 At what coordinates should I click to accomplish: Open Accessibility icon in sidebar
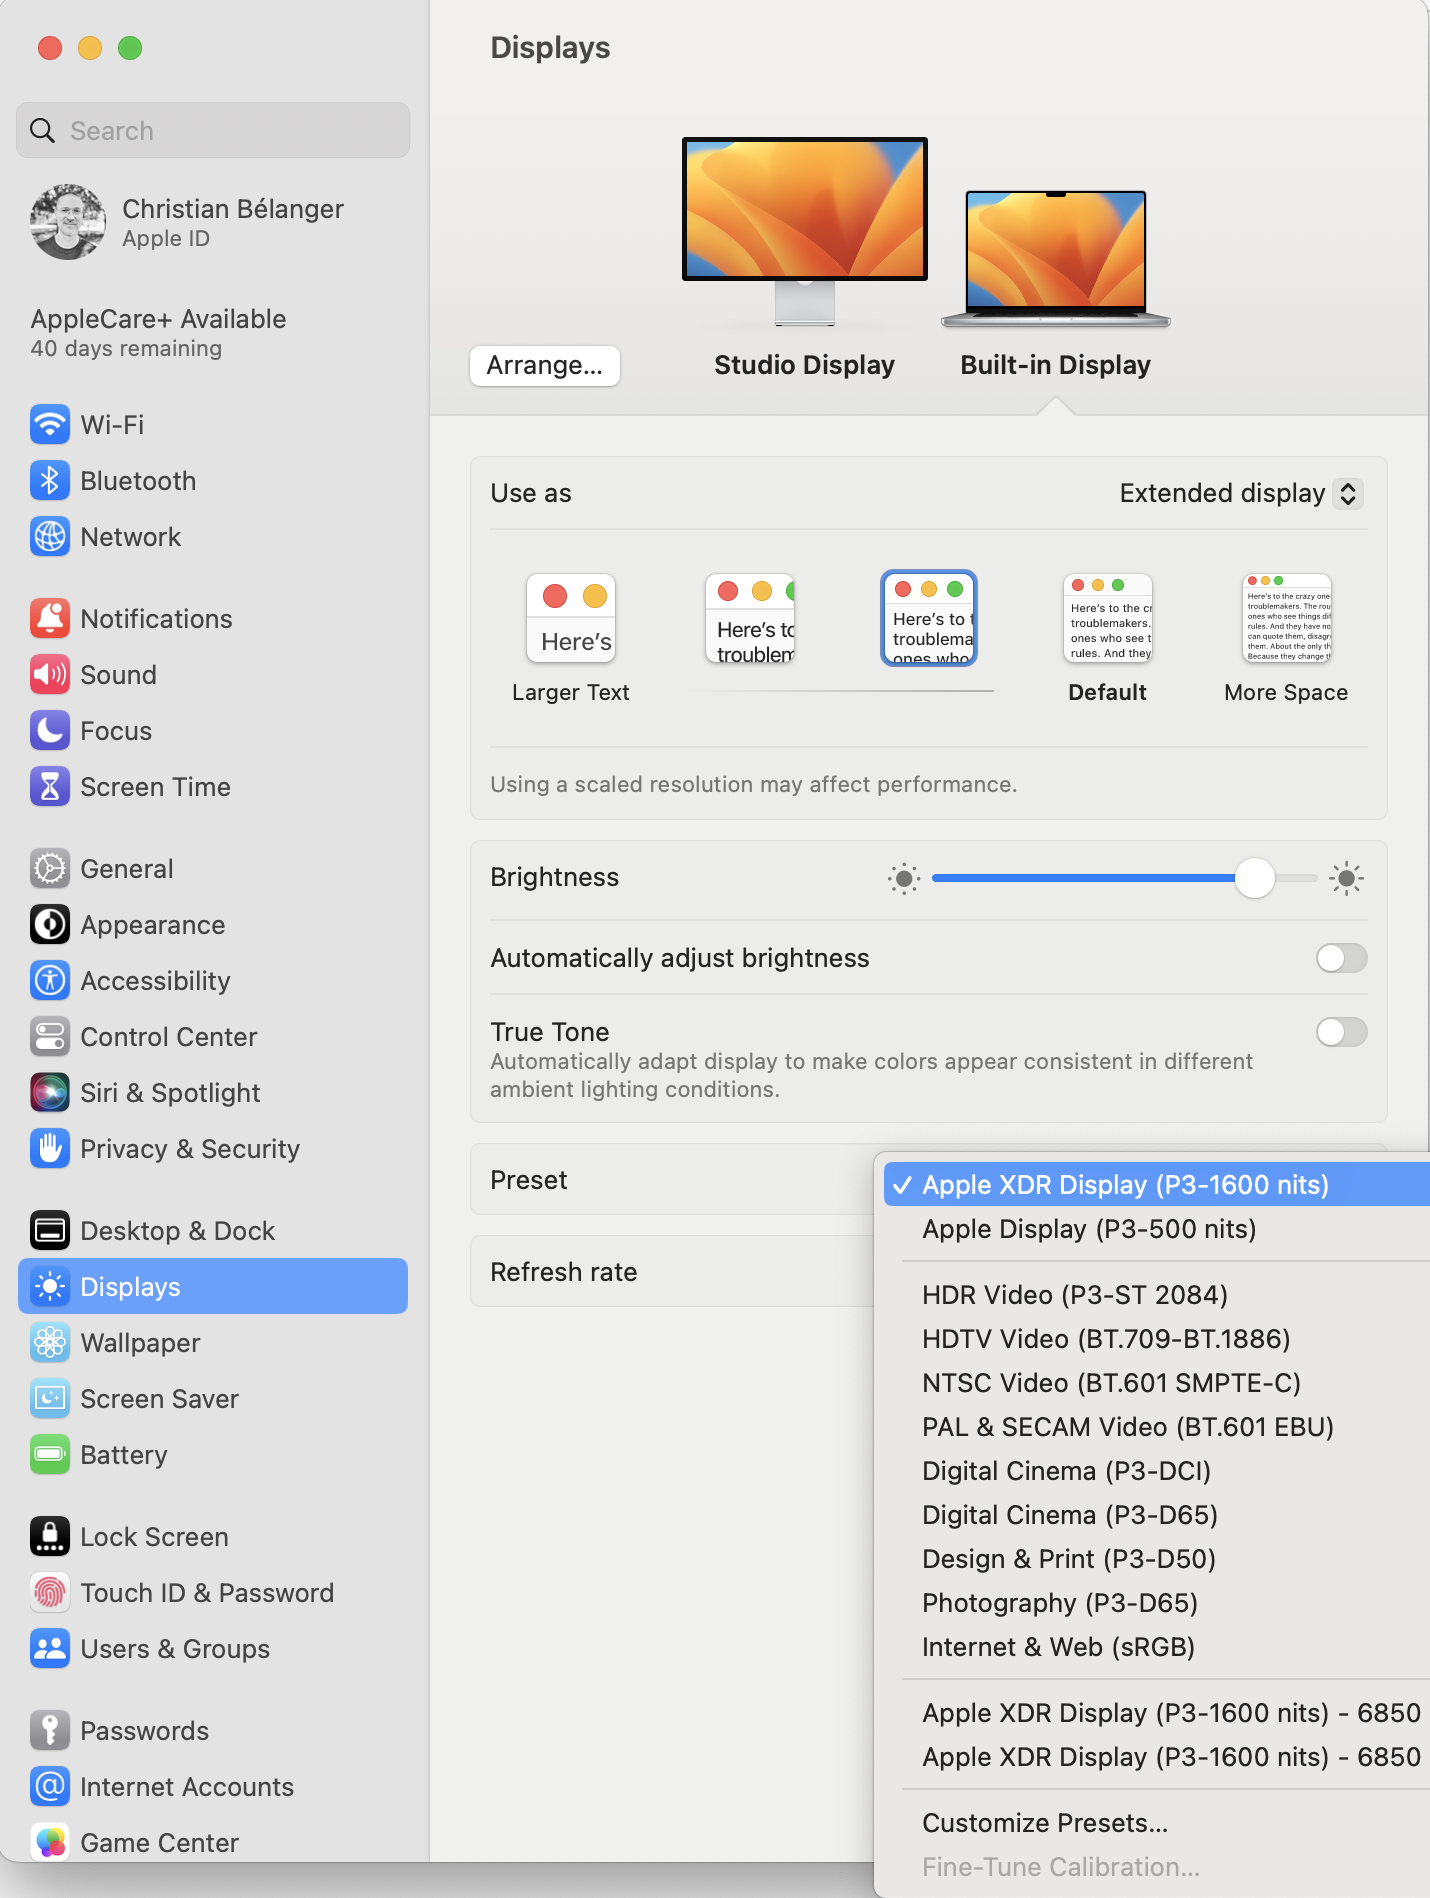pos(50,980)
